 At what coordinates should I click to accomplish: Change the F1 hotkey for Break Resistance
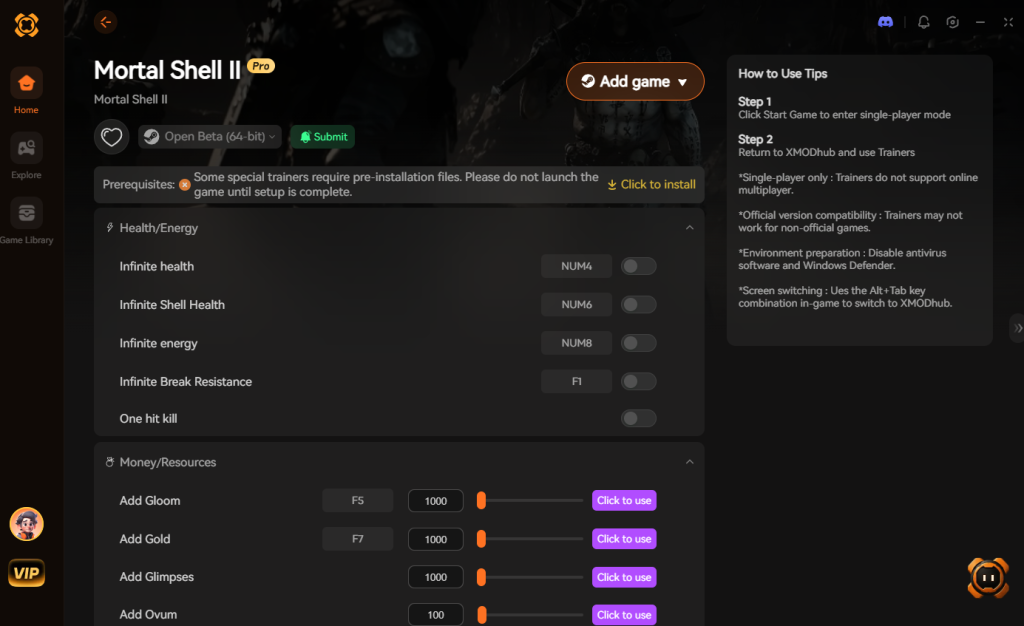tap(576, 382)
